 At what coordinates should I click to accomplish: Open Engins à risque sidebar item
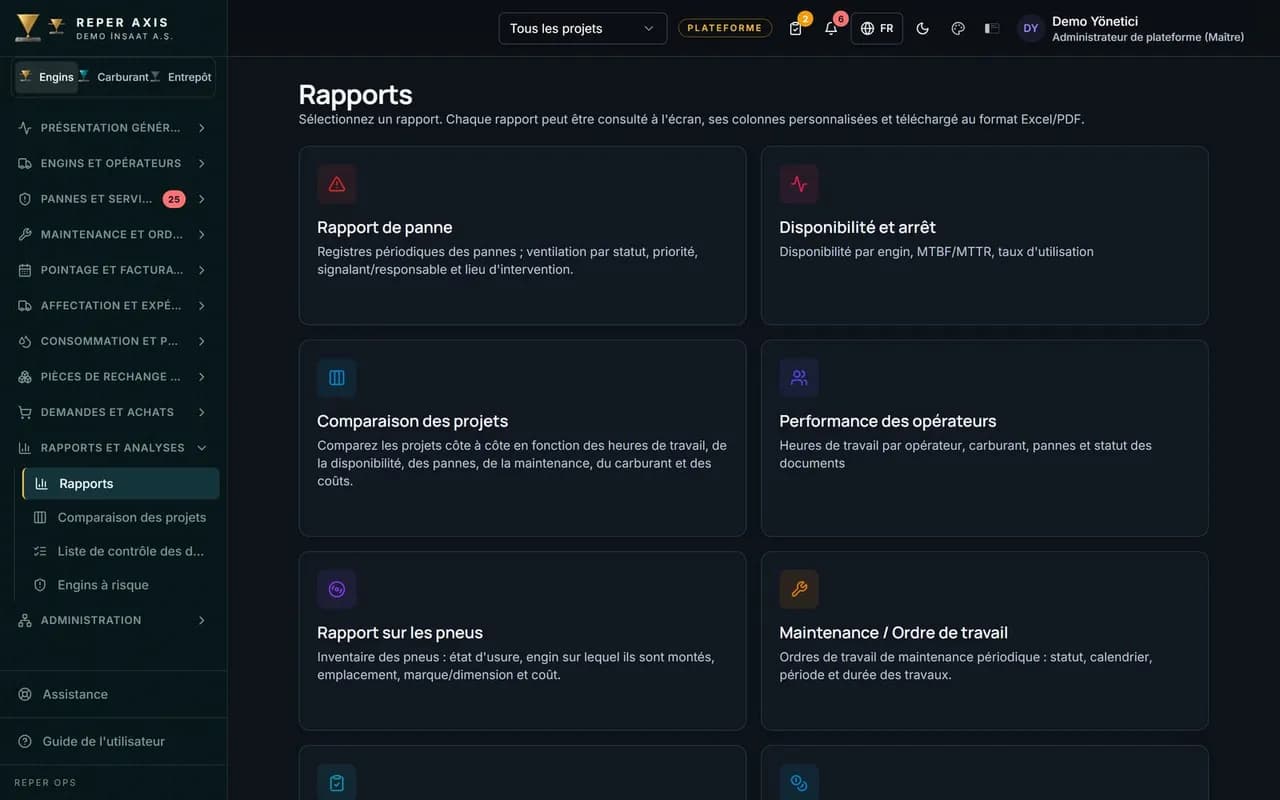click(121, 585)
